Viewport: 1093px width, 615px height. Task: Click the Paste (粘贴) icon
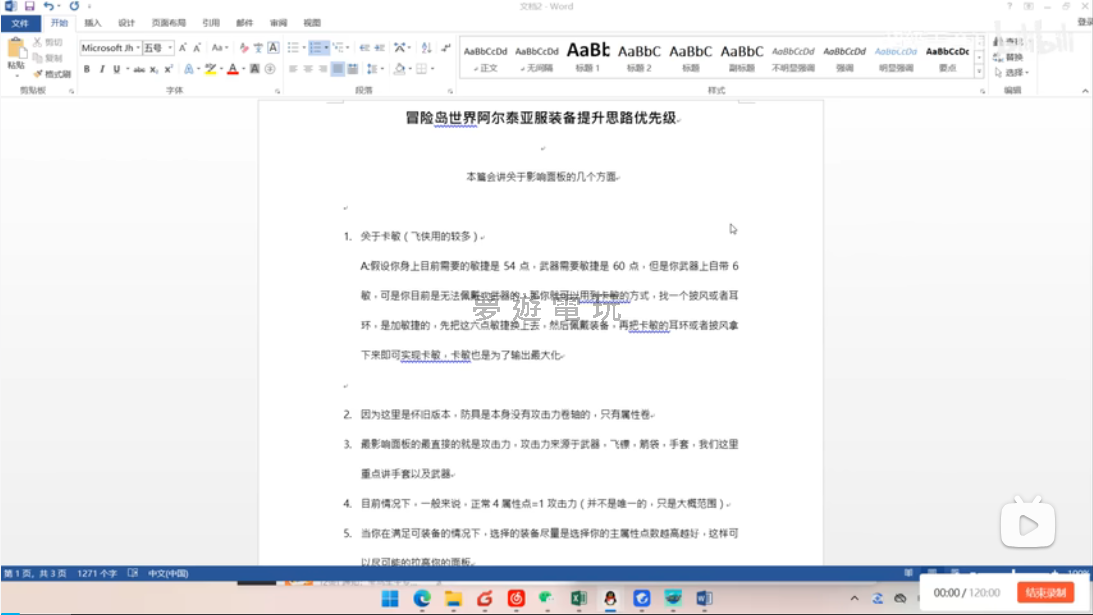click(x=16, y=52)
